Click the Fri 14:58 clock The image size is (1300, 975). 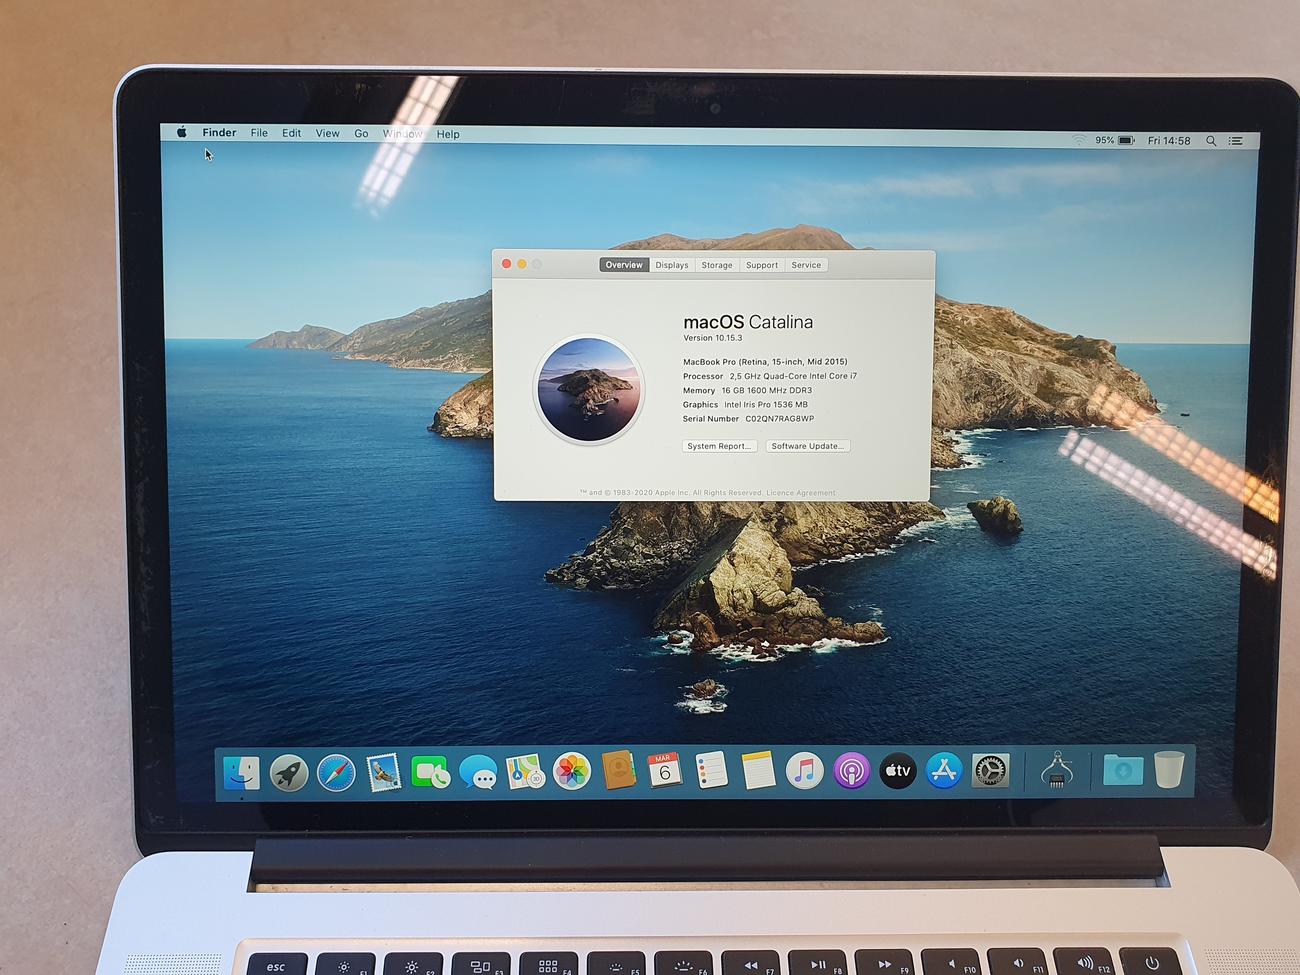(x=1169, y=141)
